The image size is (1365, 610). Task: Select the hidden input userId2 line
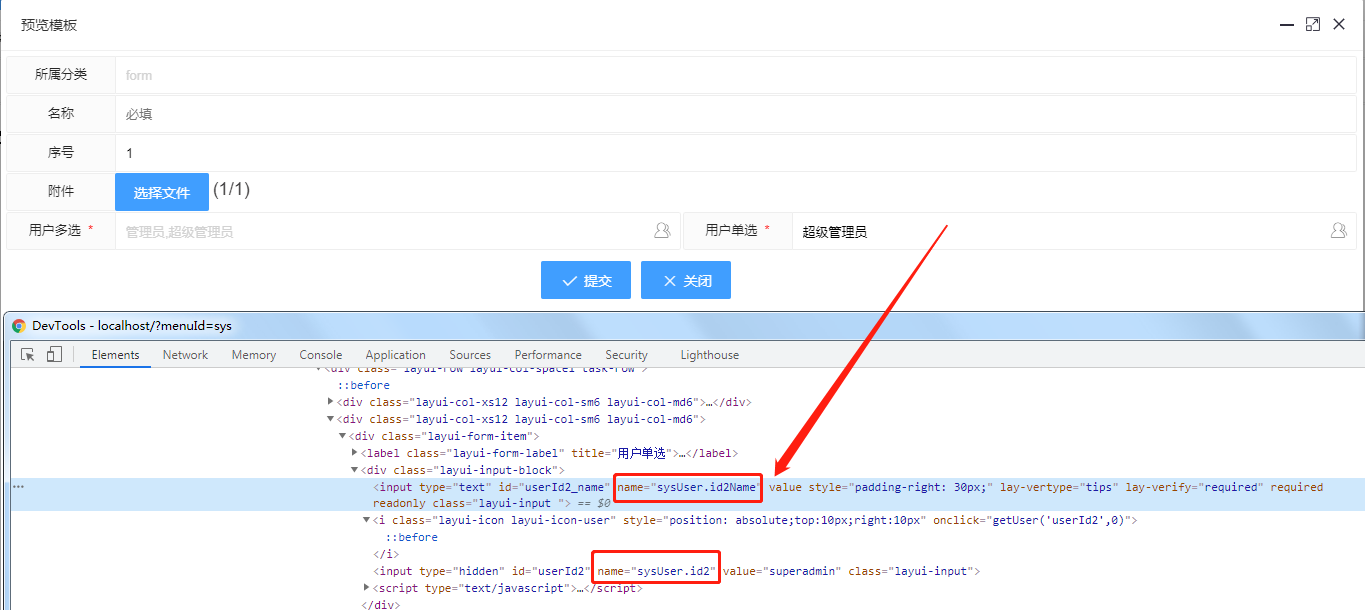676,571
